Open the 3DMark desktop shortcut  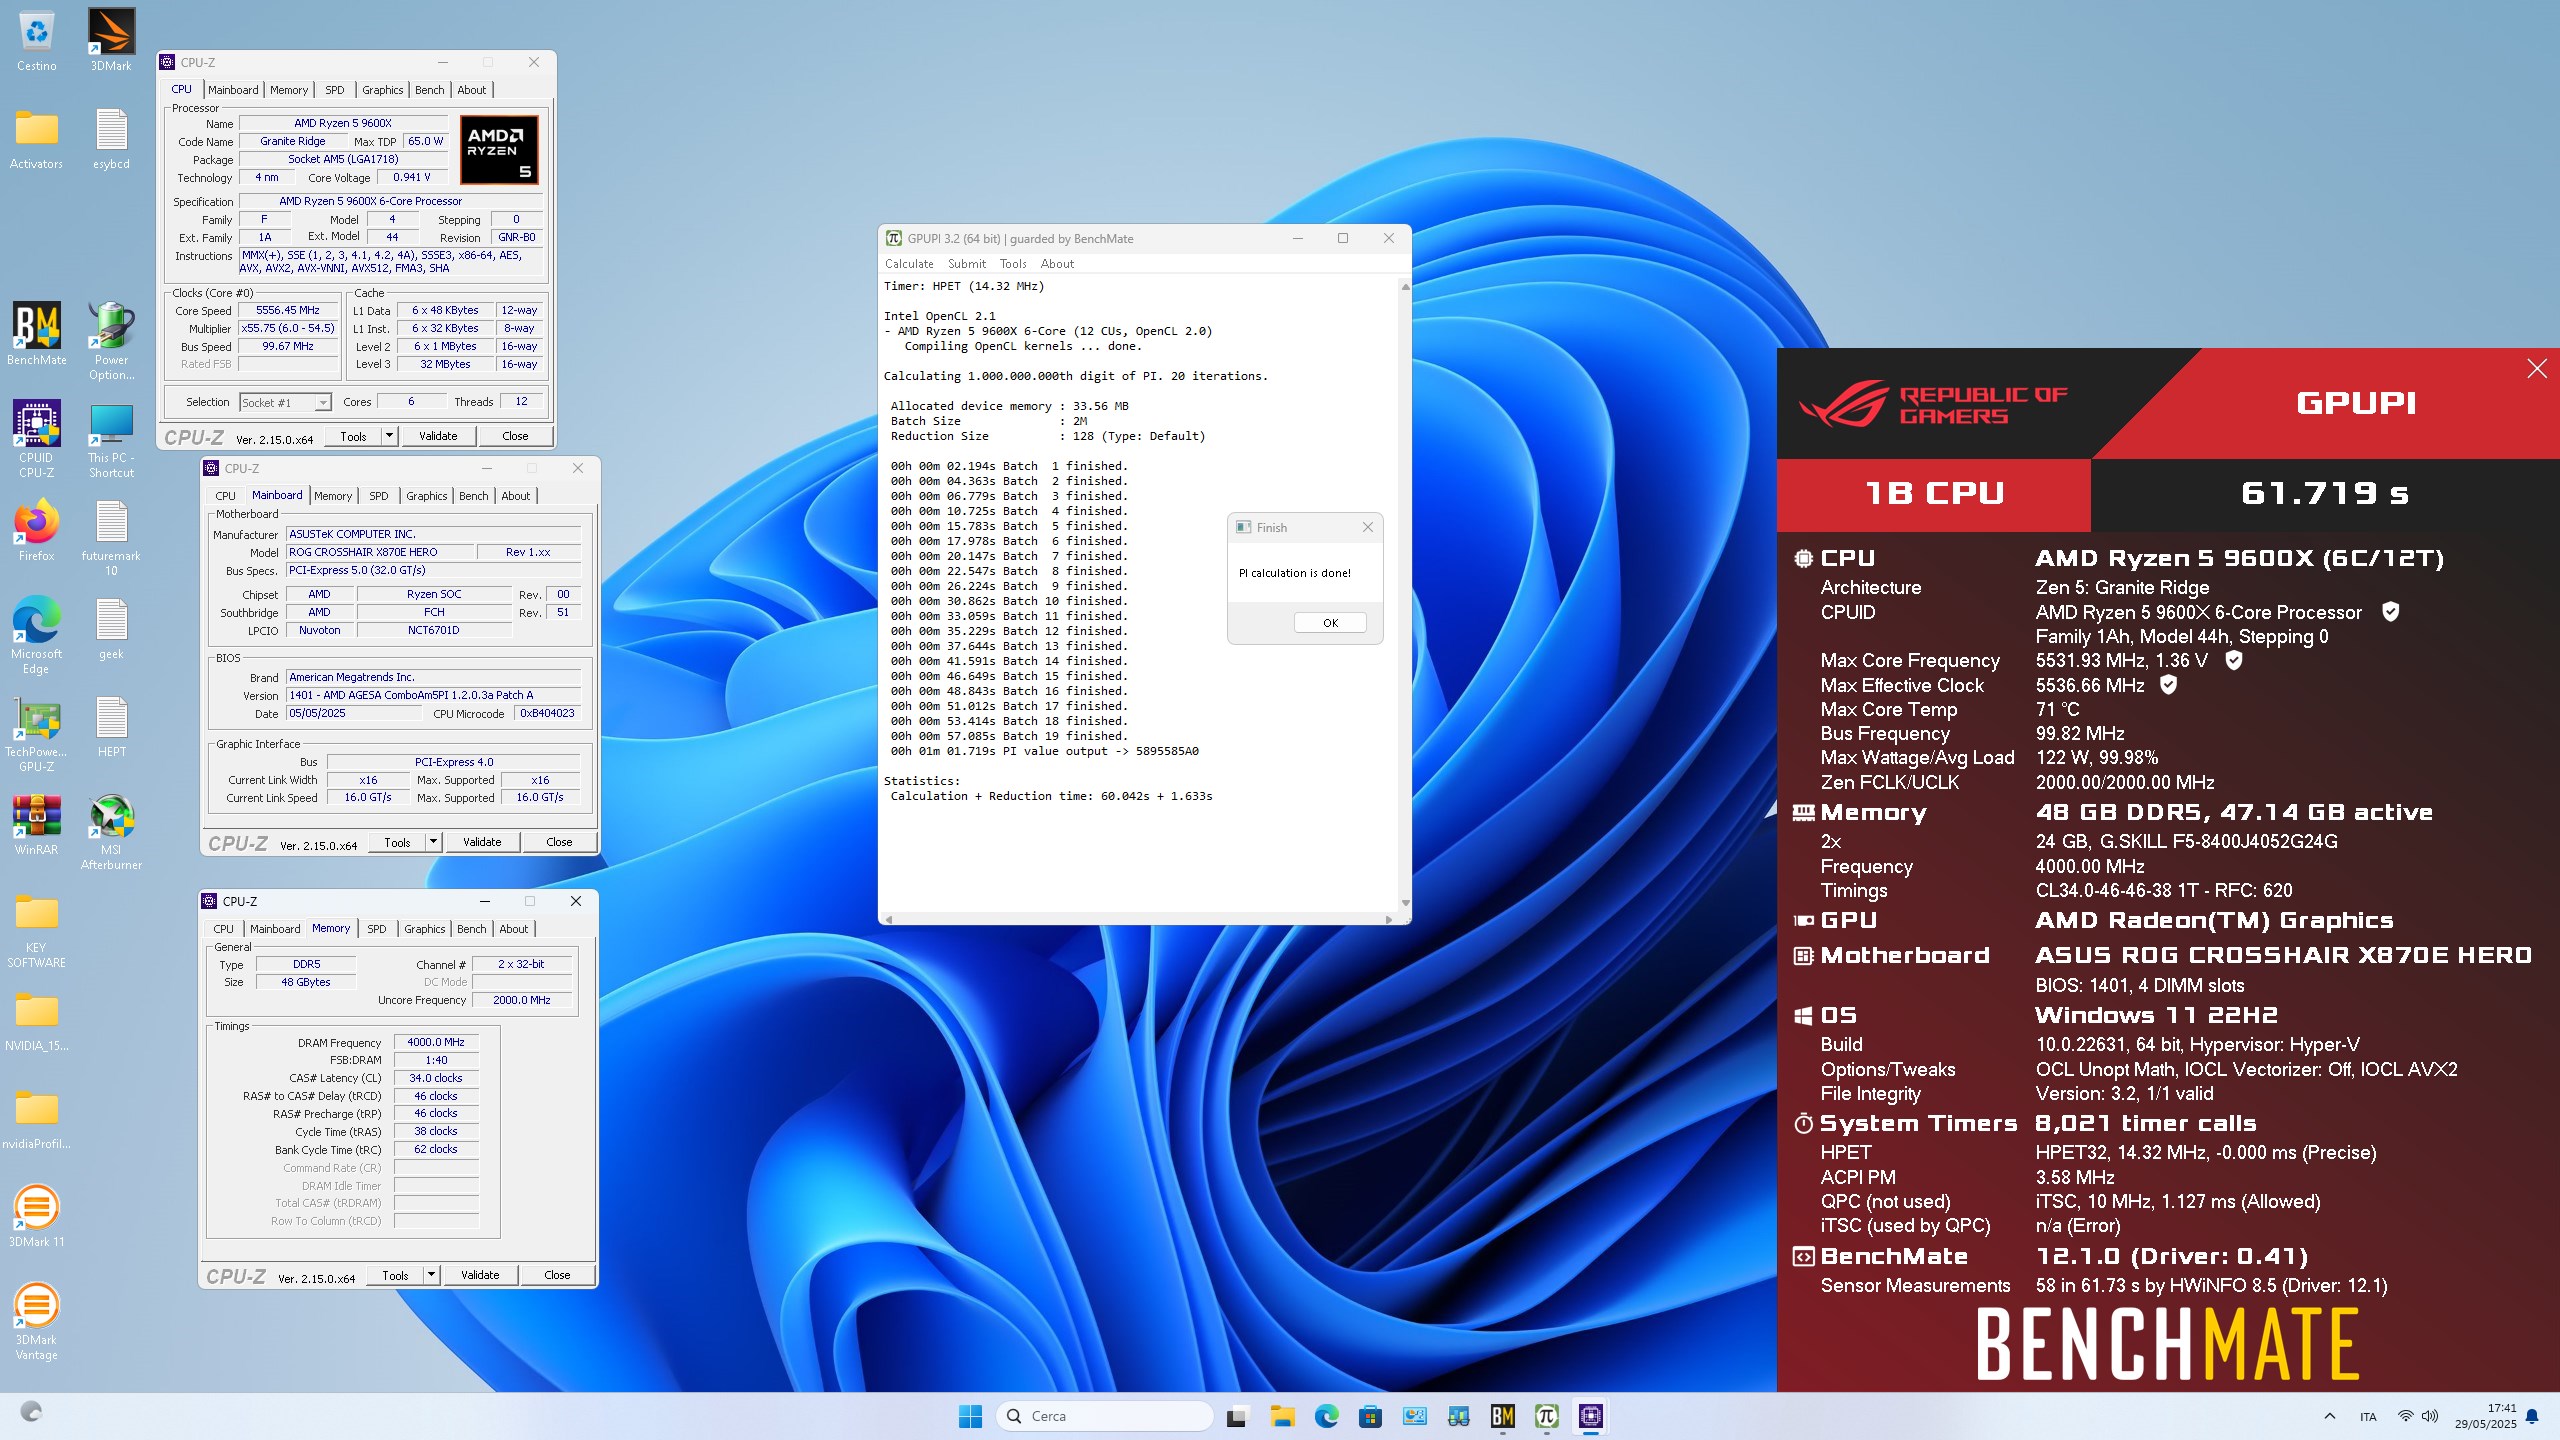point(111,40)
